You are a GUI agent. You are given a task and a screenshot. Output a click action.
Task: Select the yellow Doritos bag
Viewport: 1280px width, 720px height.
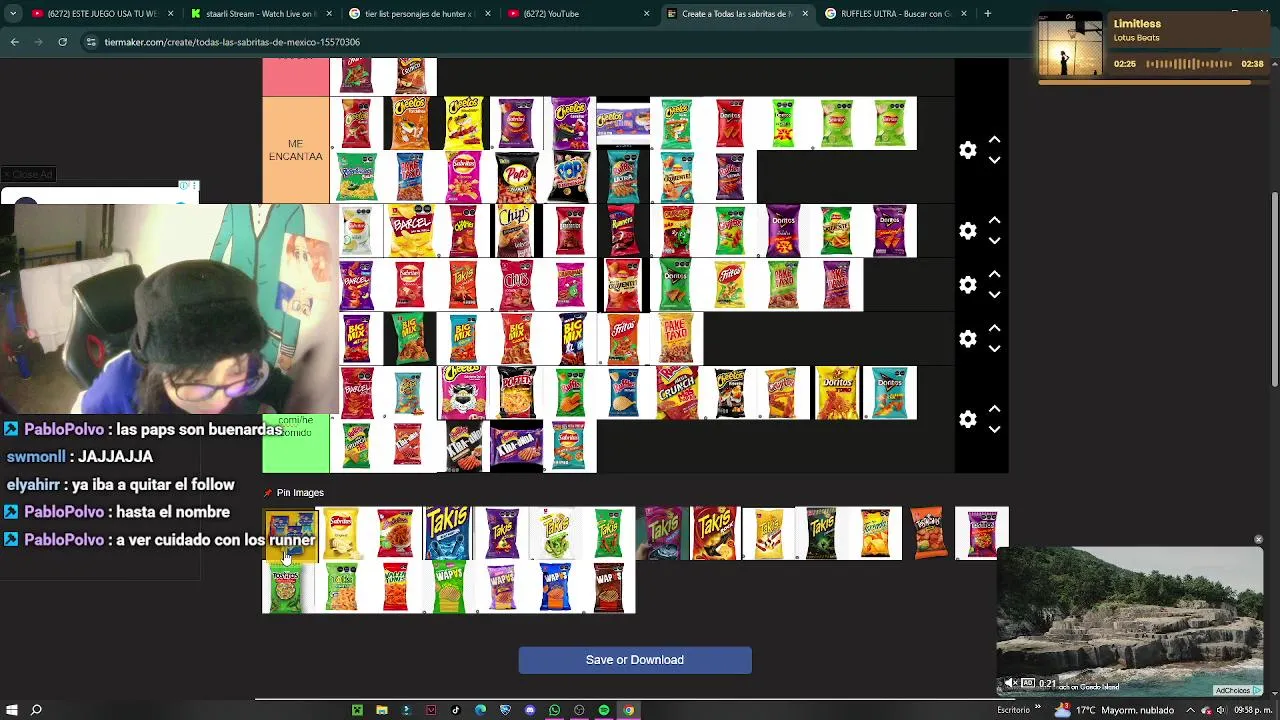pos(837,393)
